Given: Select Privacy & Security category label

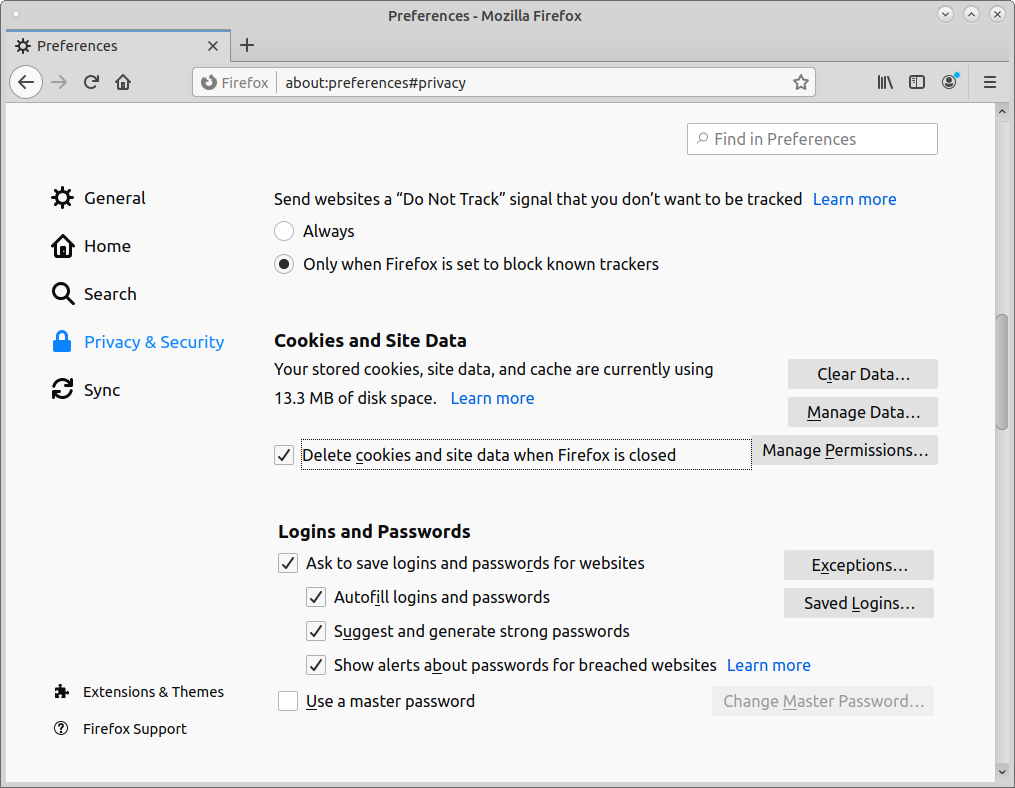Looking at the screenshot, I should pyautogui.click(x=154, y=342).
